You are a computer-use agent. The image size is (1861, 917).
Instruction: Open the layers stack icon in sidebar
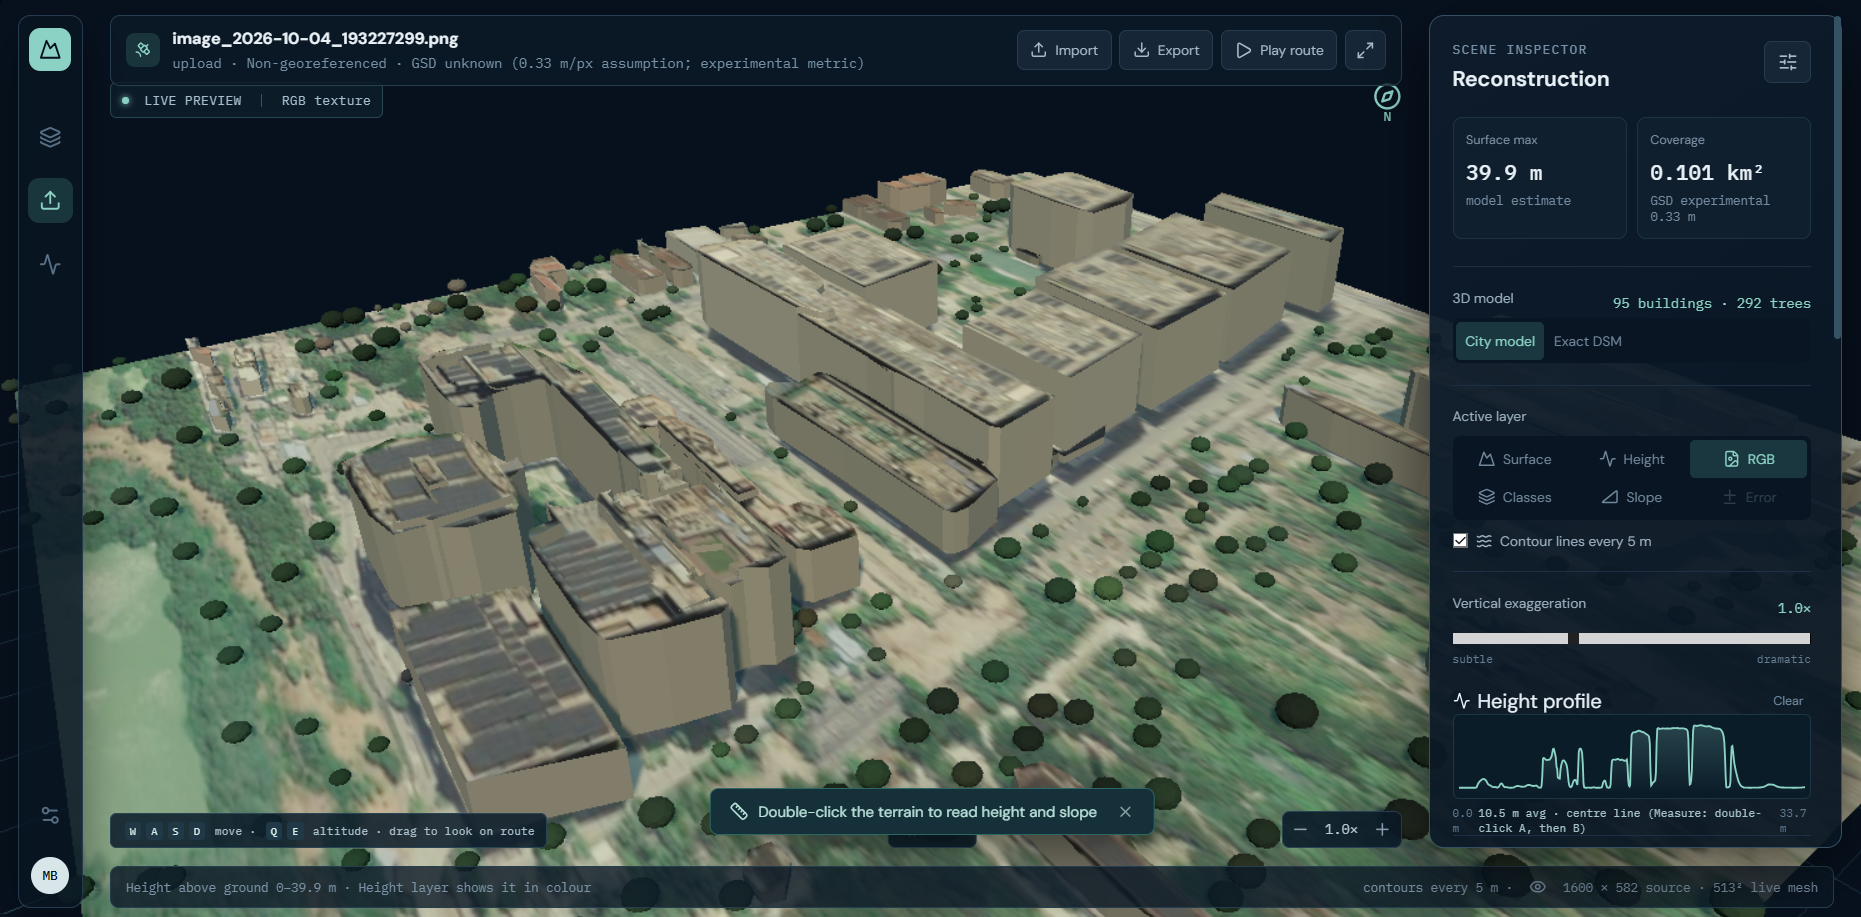point(50,137)
